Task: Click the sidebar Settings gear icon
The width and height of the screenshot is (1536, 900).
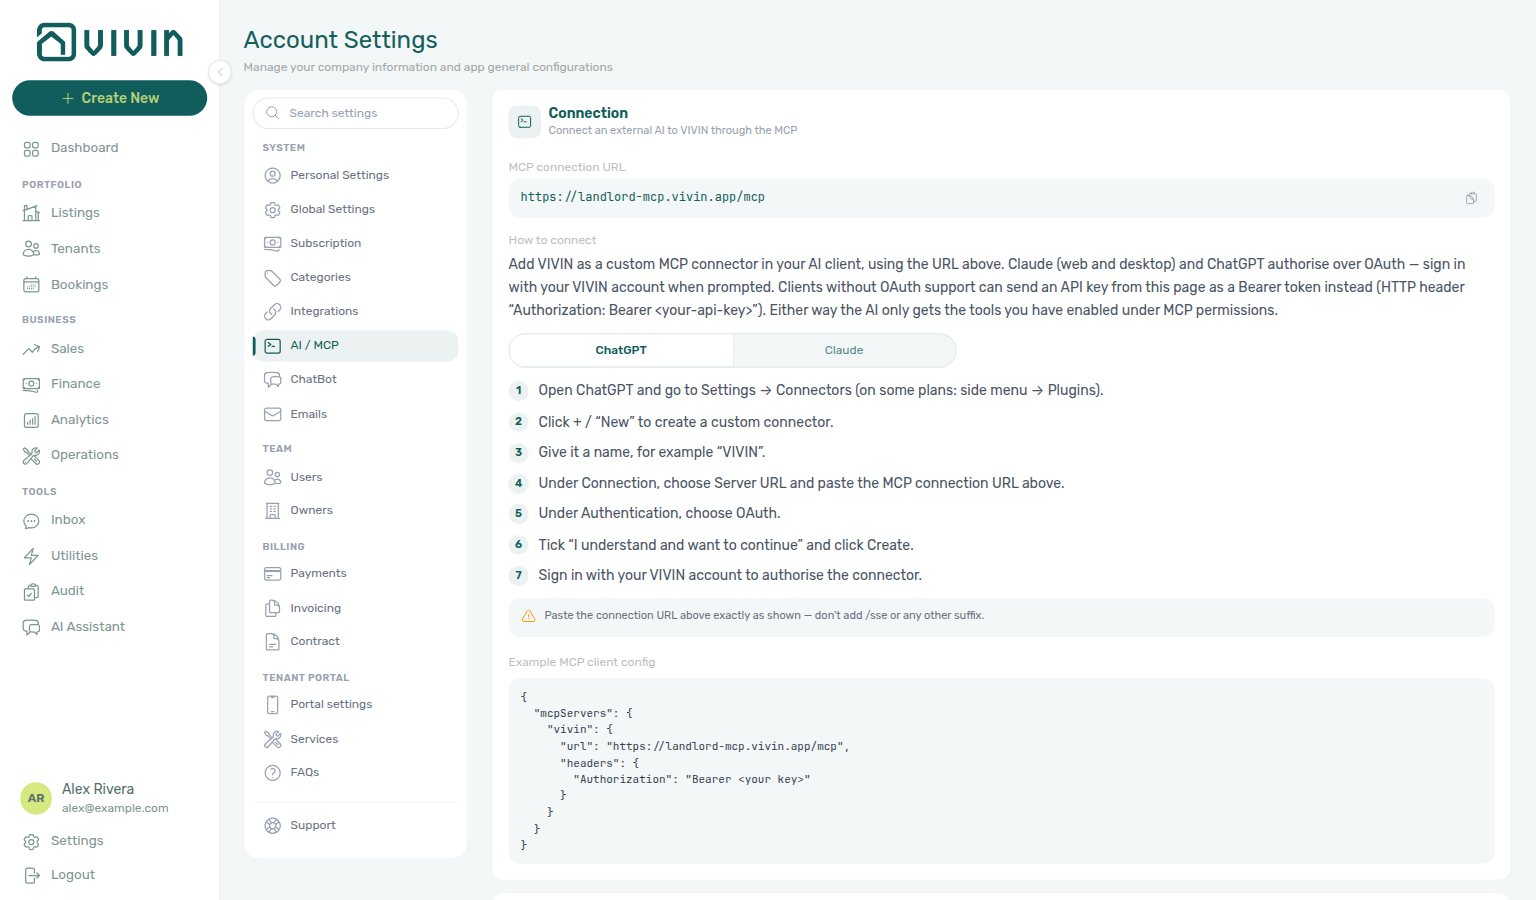Action: point(31,841)
